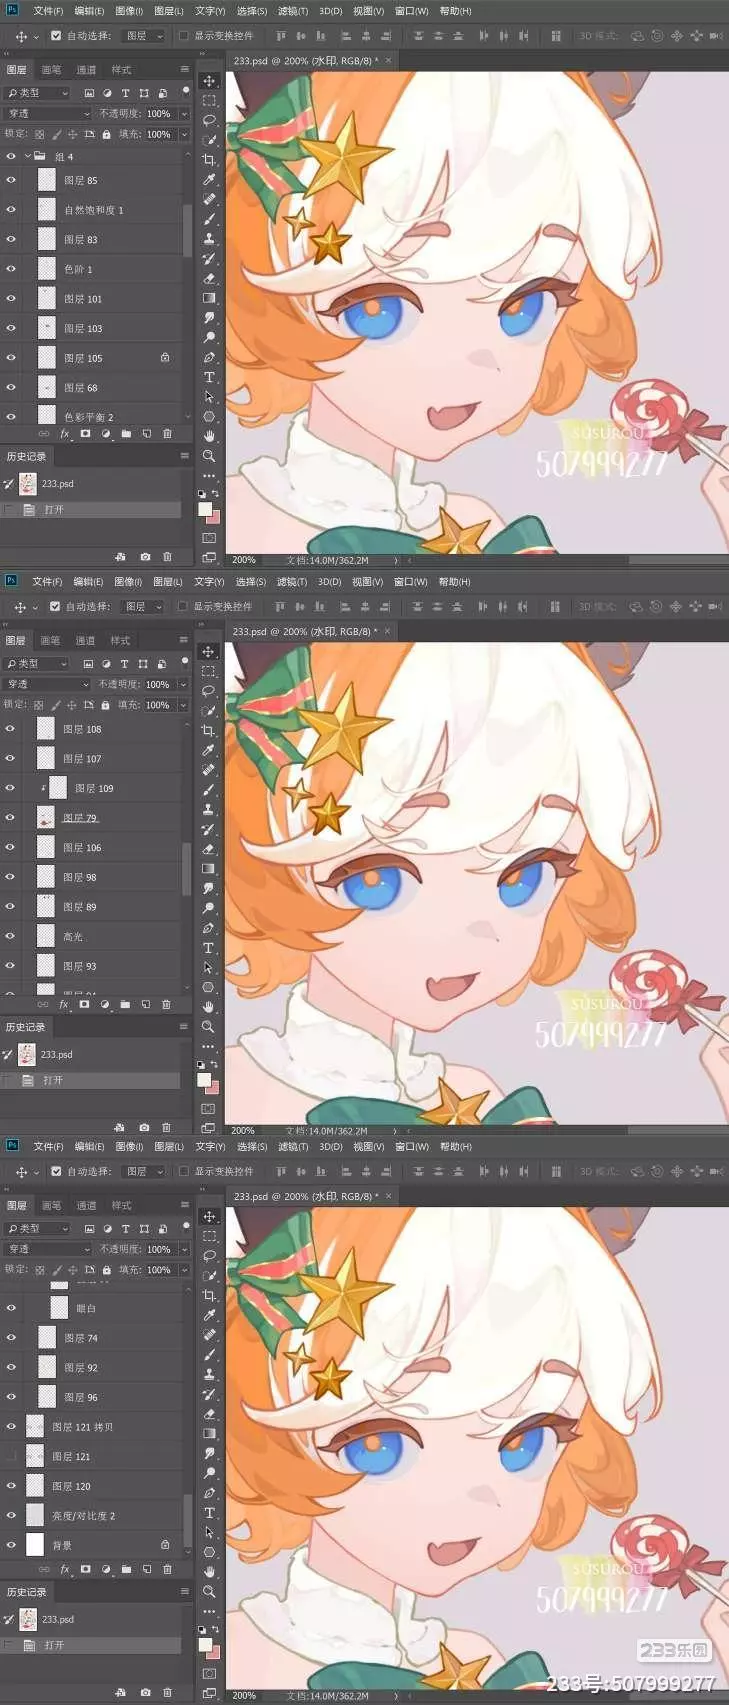Select the Eyedropper tool in the 组 4 window
The image size is (729, 1705).
[209, 180]
